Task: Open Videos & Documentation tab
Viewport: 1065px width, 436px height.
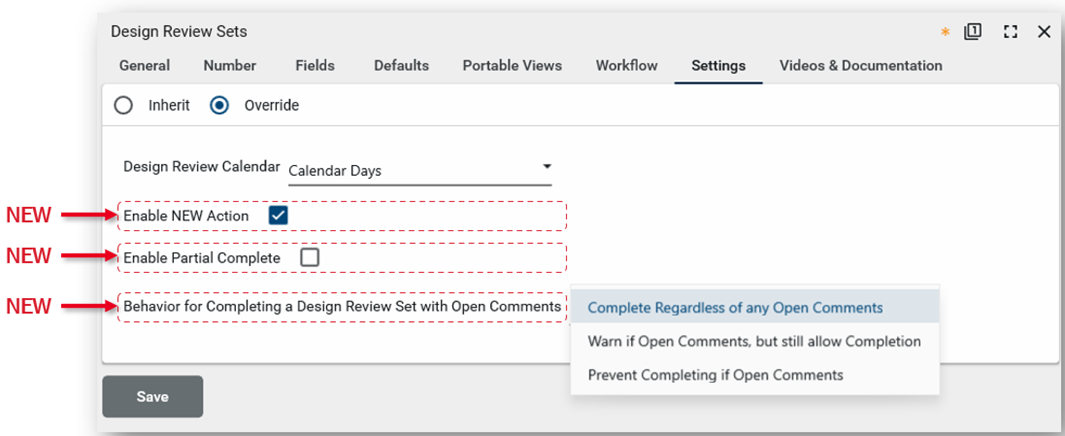Action: pos(860,66)
